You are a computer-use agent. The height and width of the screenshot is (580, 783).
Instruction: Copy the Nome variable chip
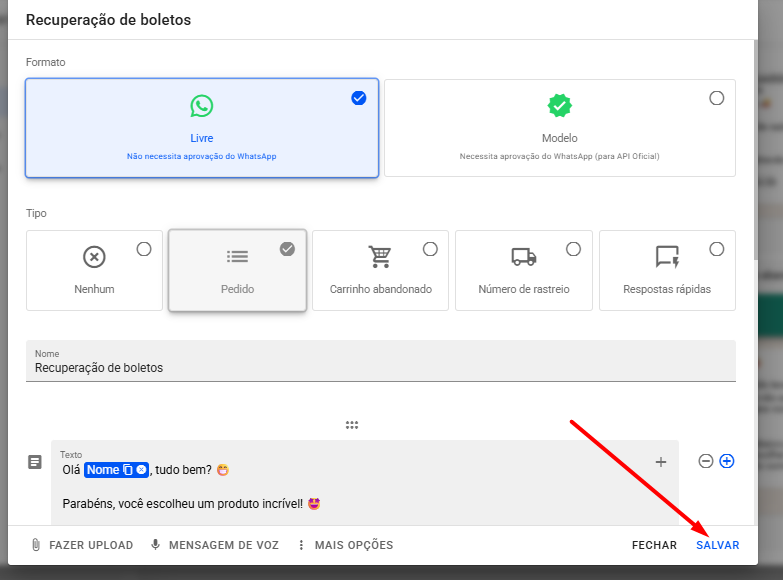point(128,470)
